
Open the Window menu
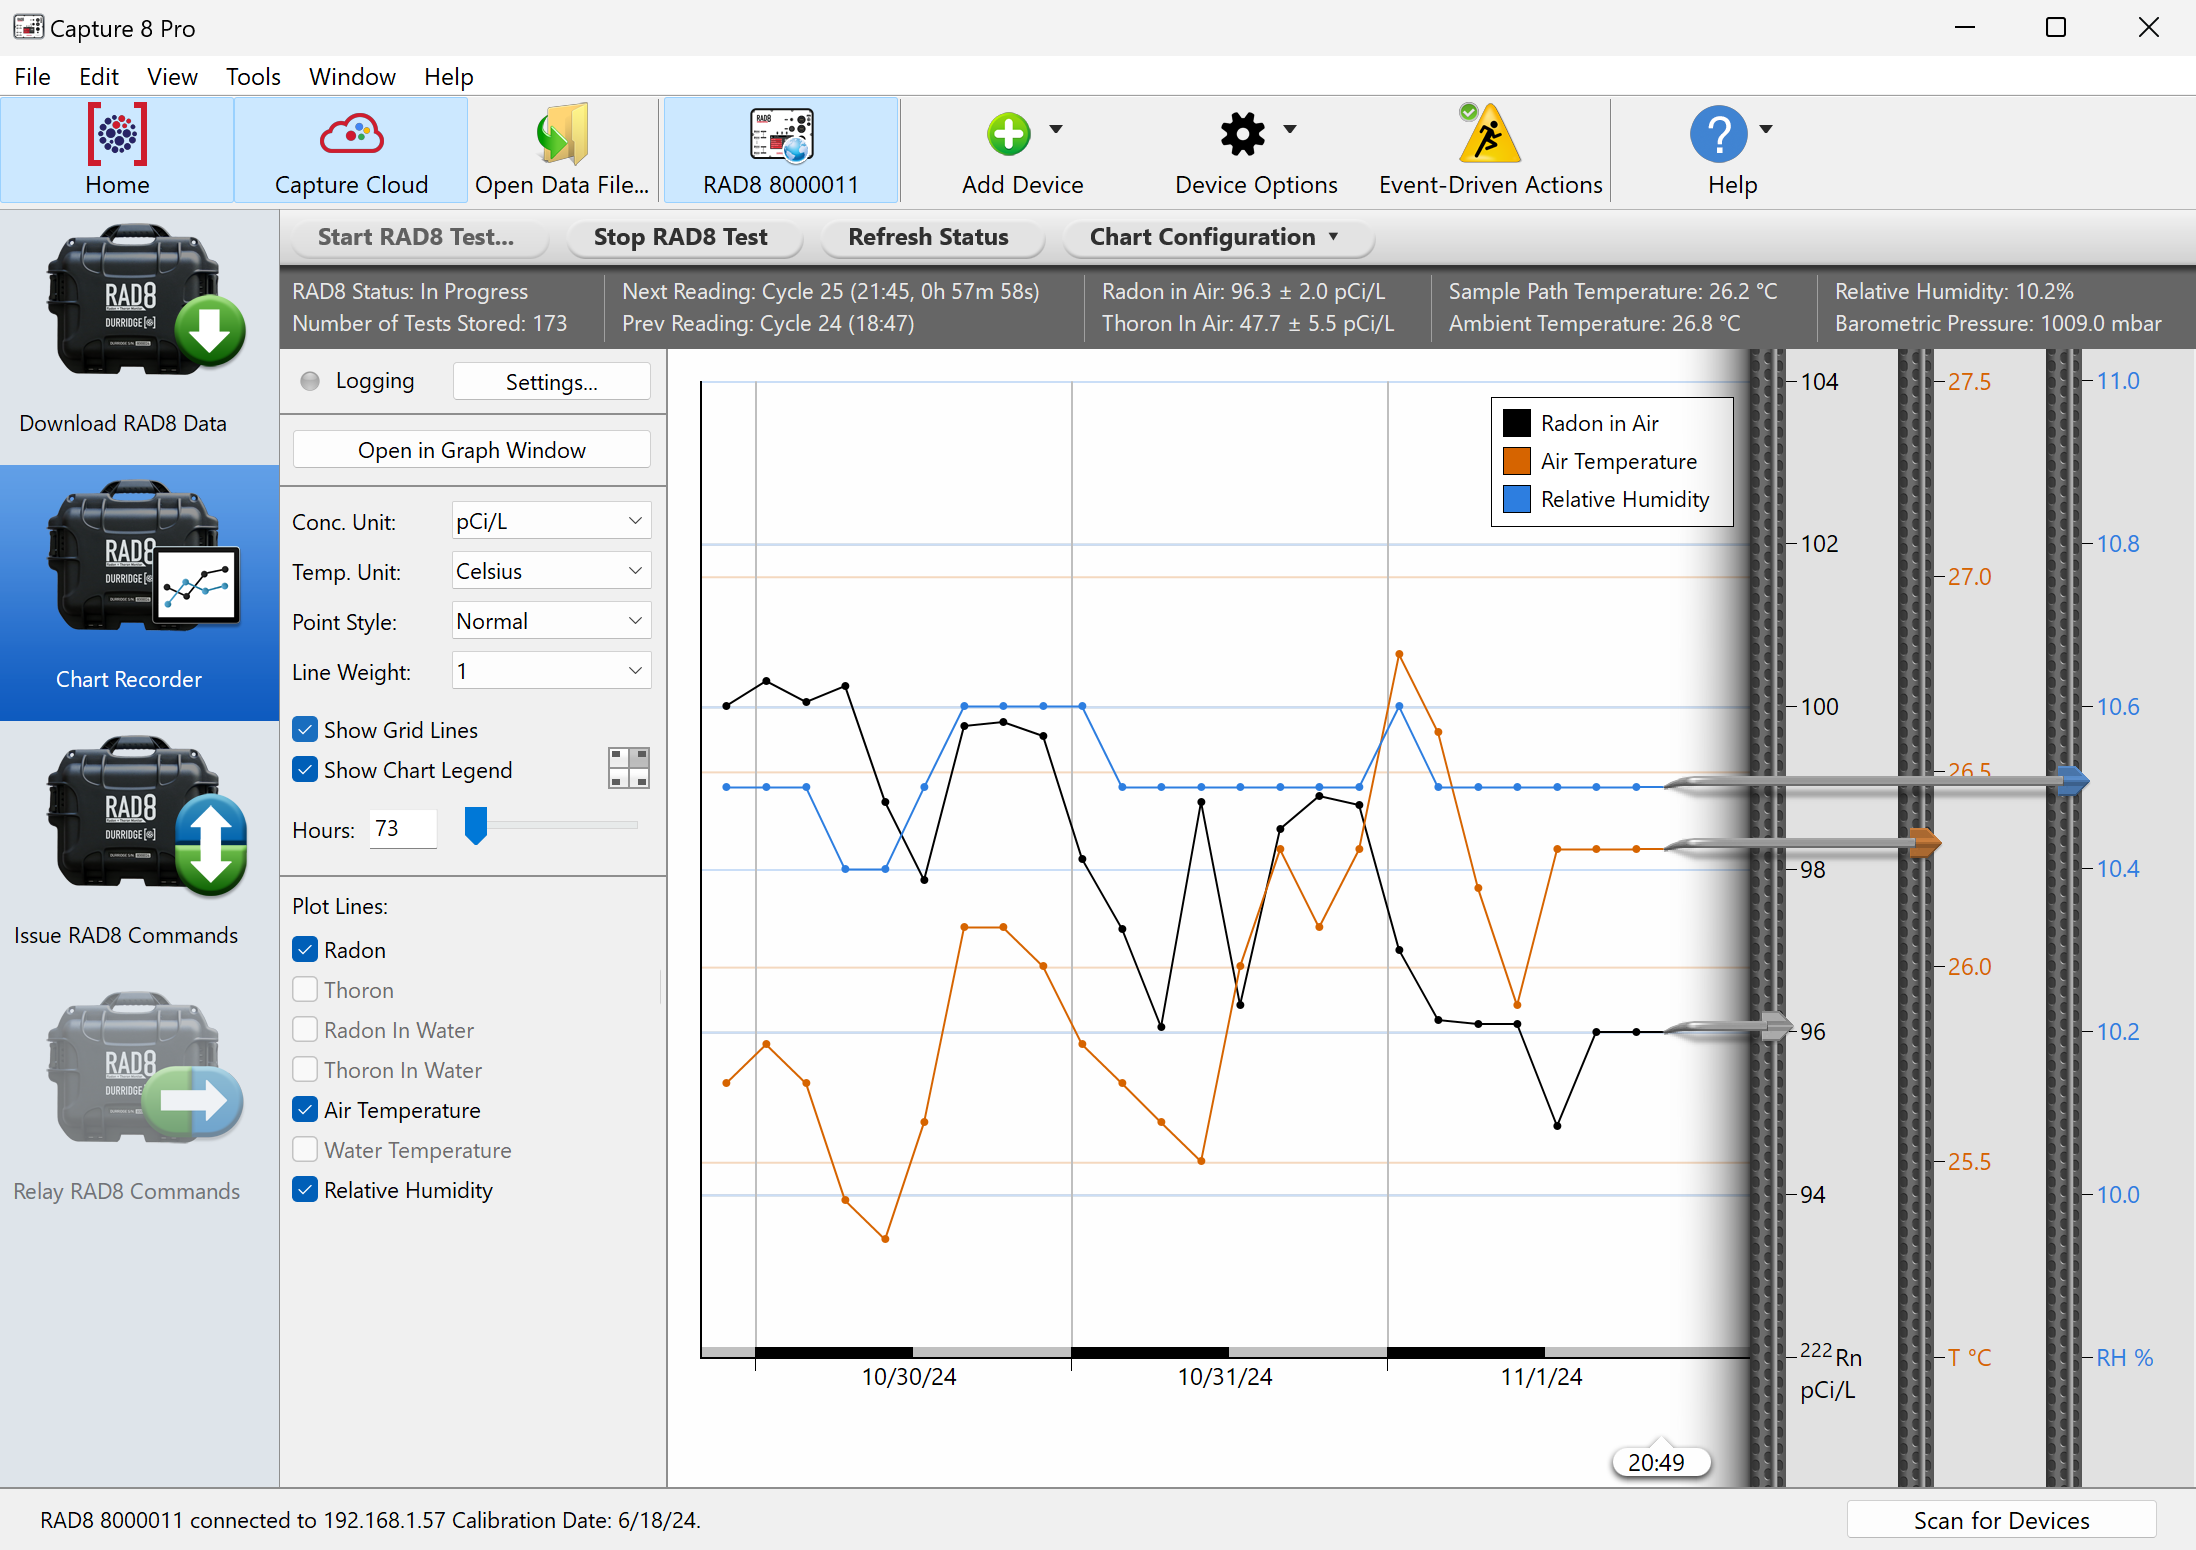[352, 77]
